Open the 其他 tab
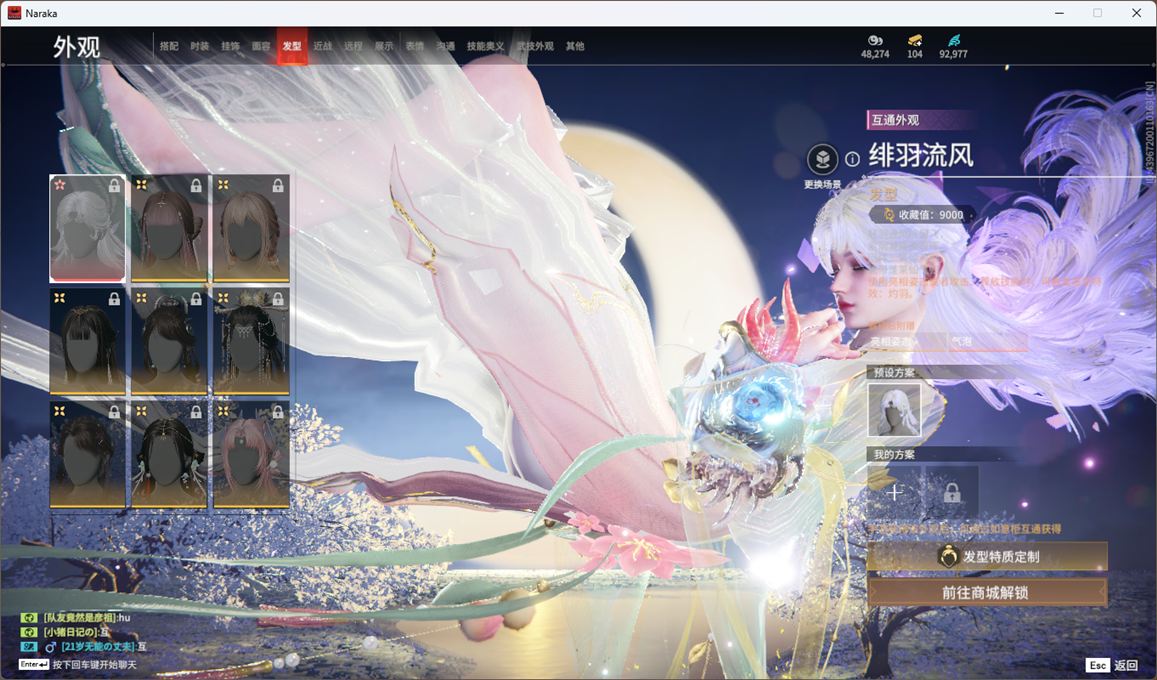The height and width of the screenshot is (680, 1157). [575, 46]
